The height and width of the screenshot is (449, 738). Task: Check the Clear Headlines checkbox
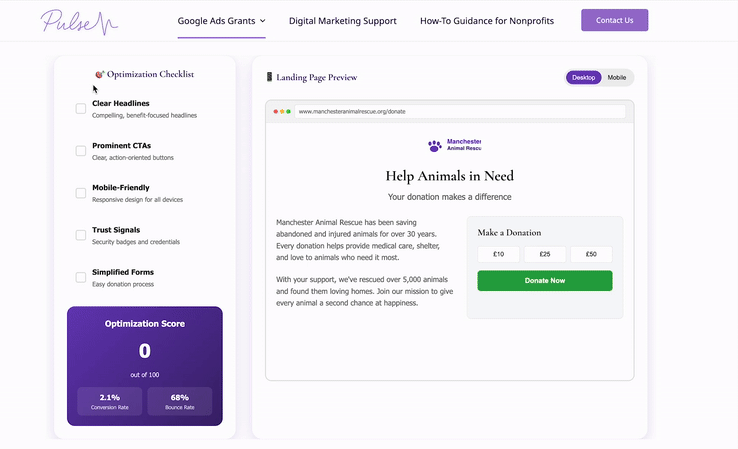pyautogui.click(x=81, y=109)
